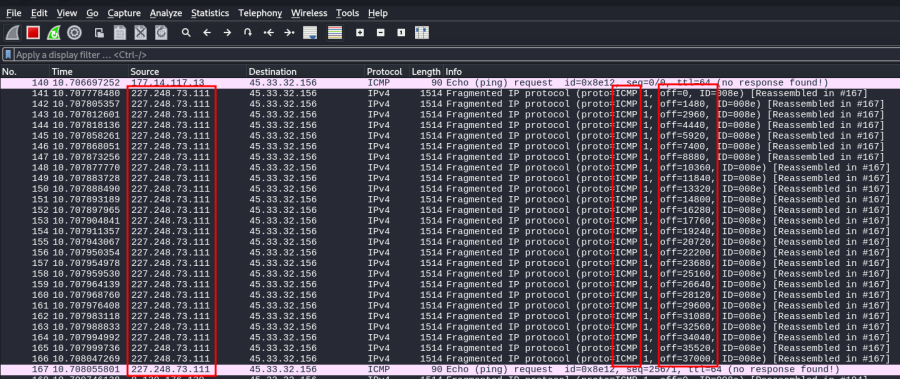Sort by the Source column header
900x379 pixels.
click(x=187, y=72)
